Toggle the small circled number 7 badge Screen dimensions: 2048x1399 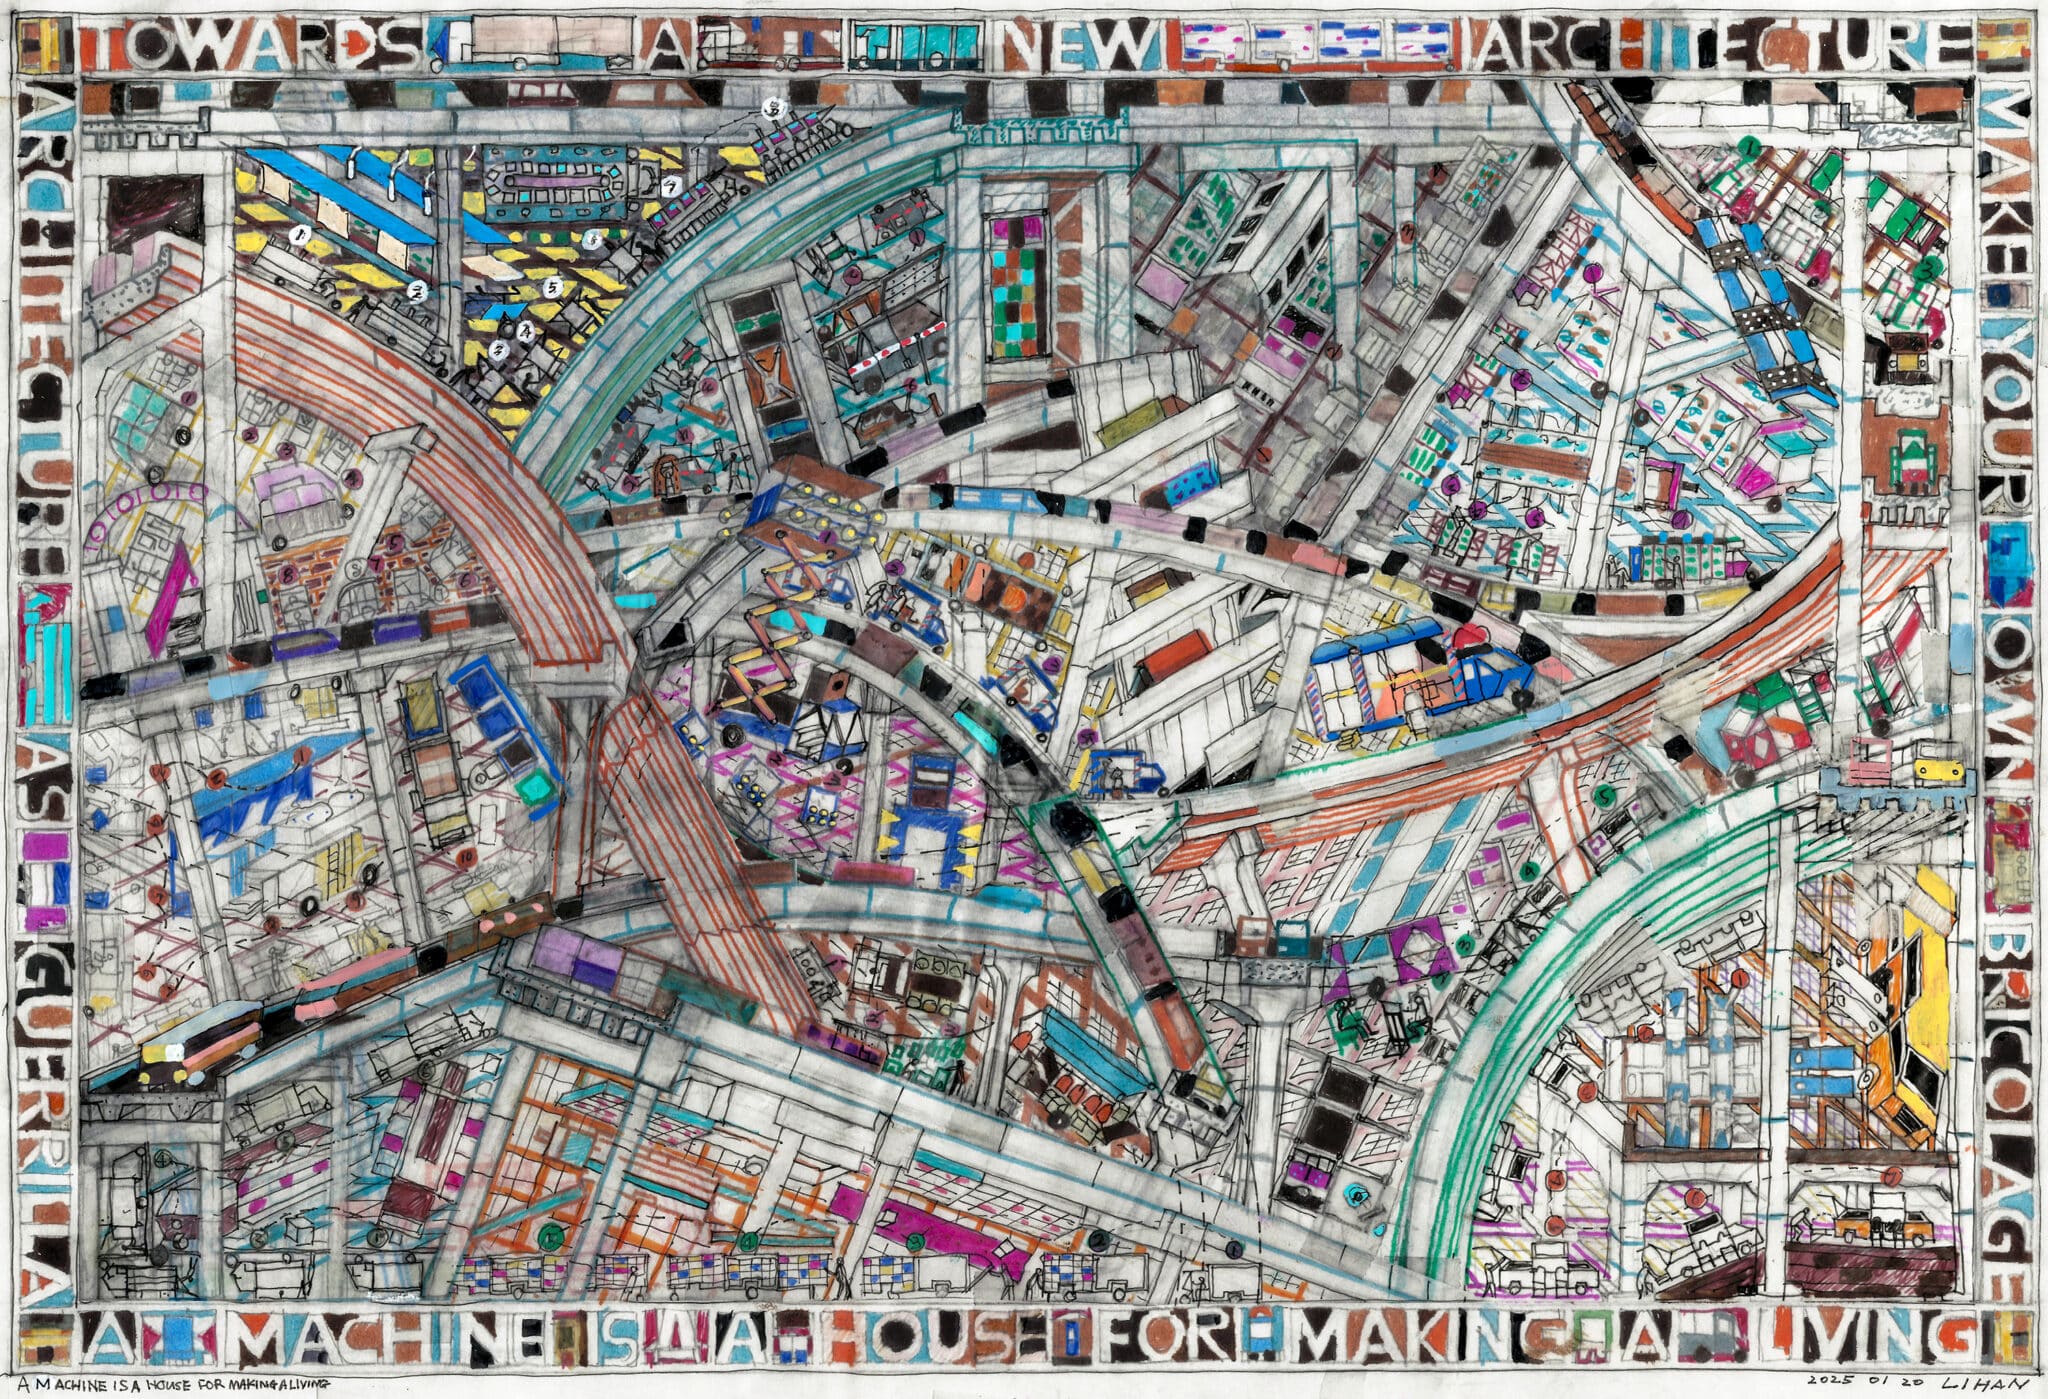(672, 185)
